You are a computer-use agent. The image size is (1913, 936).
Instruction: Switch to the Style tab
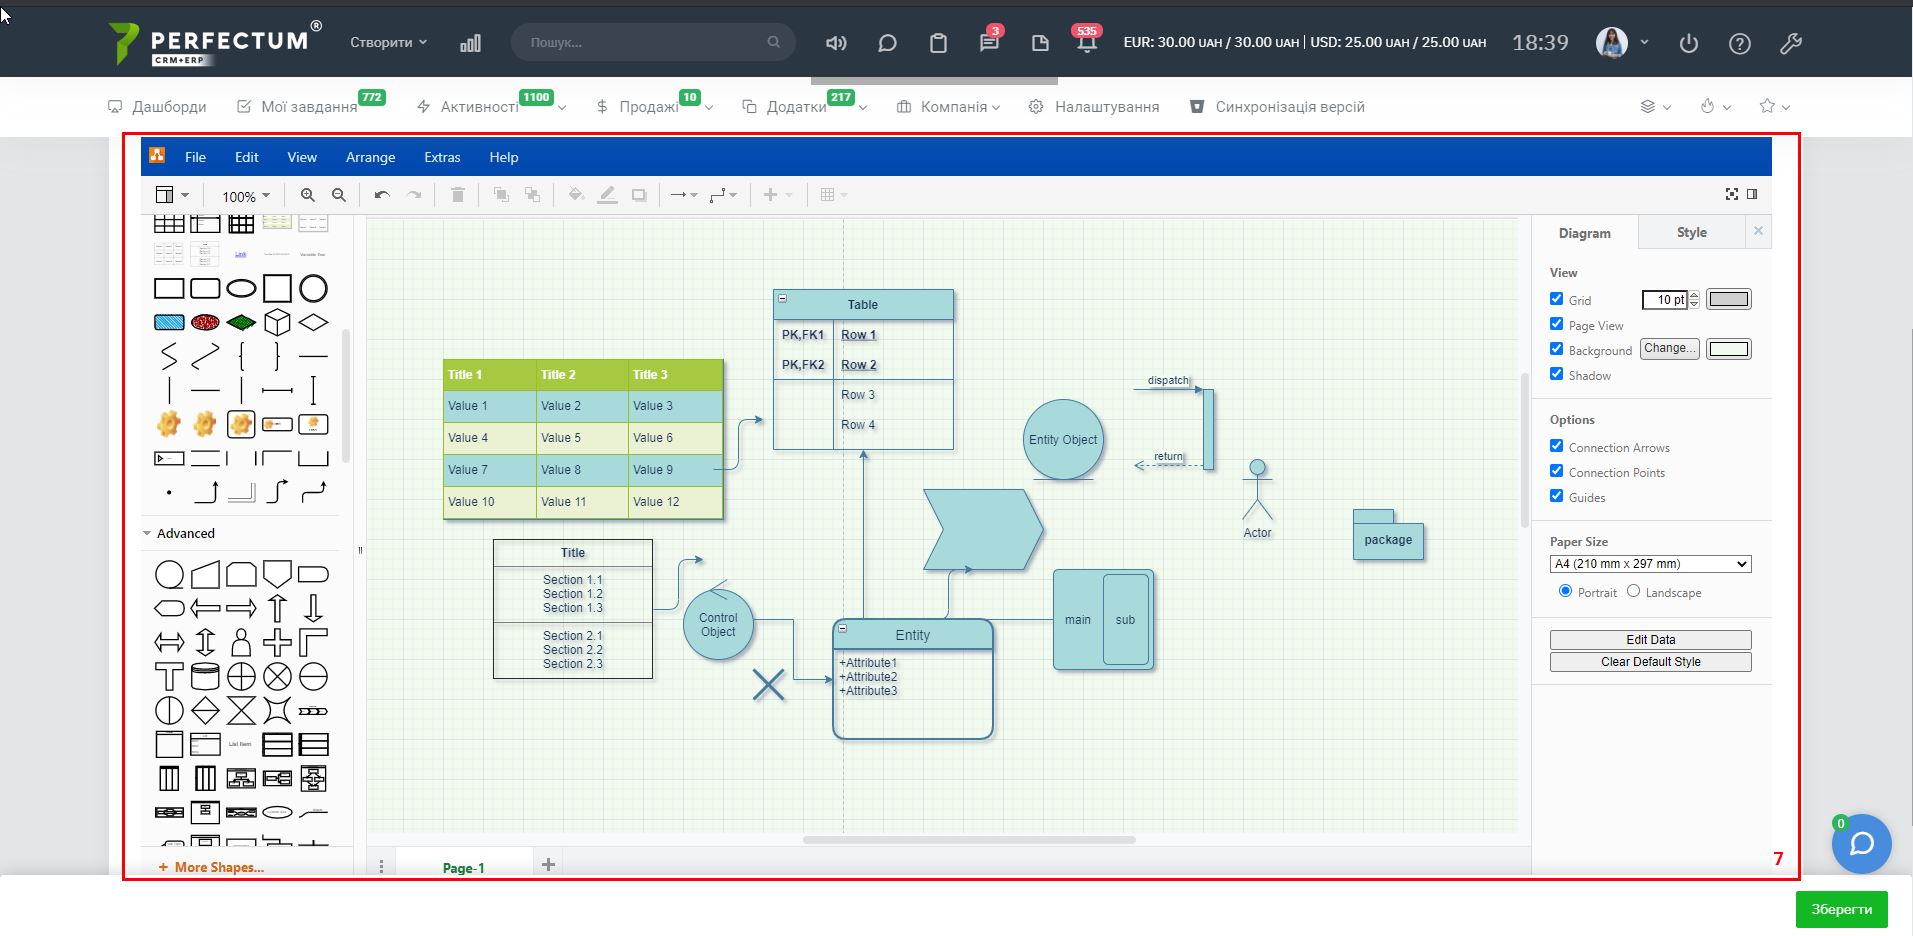pos(1692,232)
